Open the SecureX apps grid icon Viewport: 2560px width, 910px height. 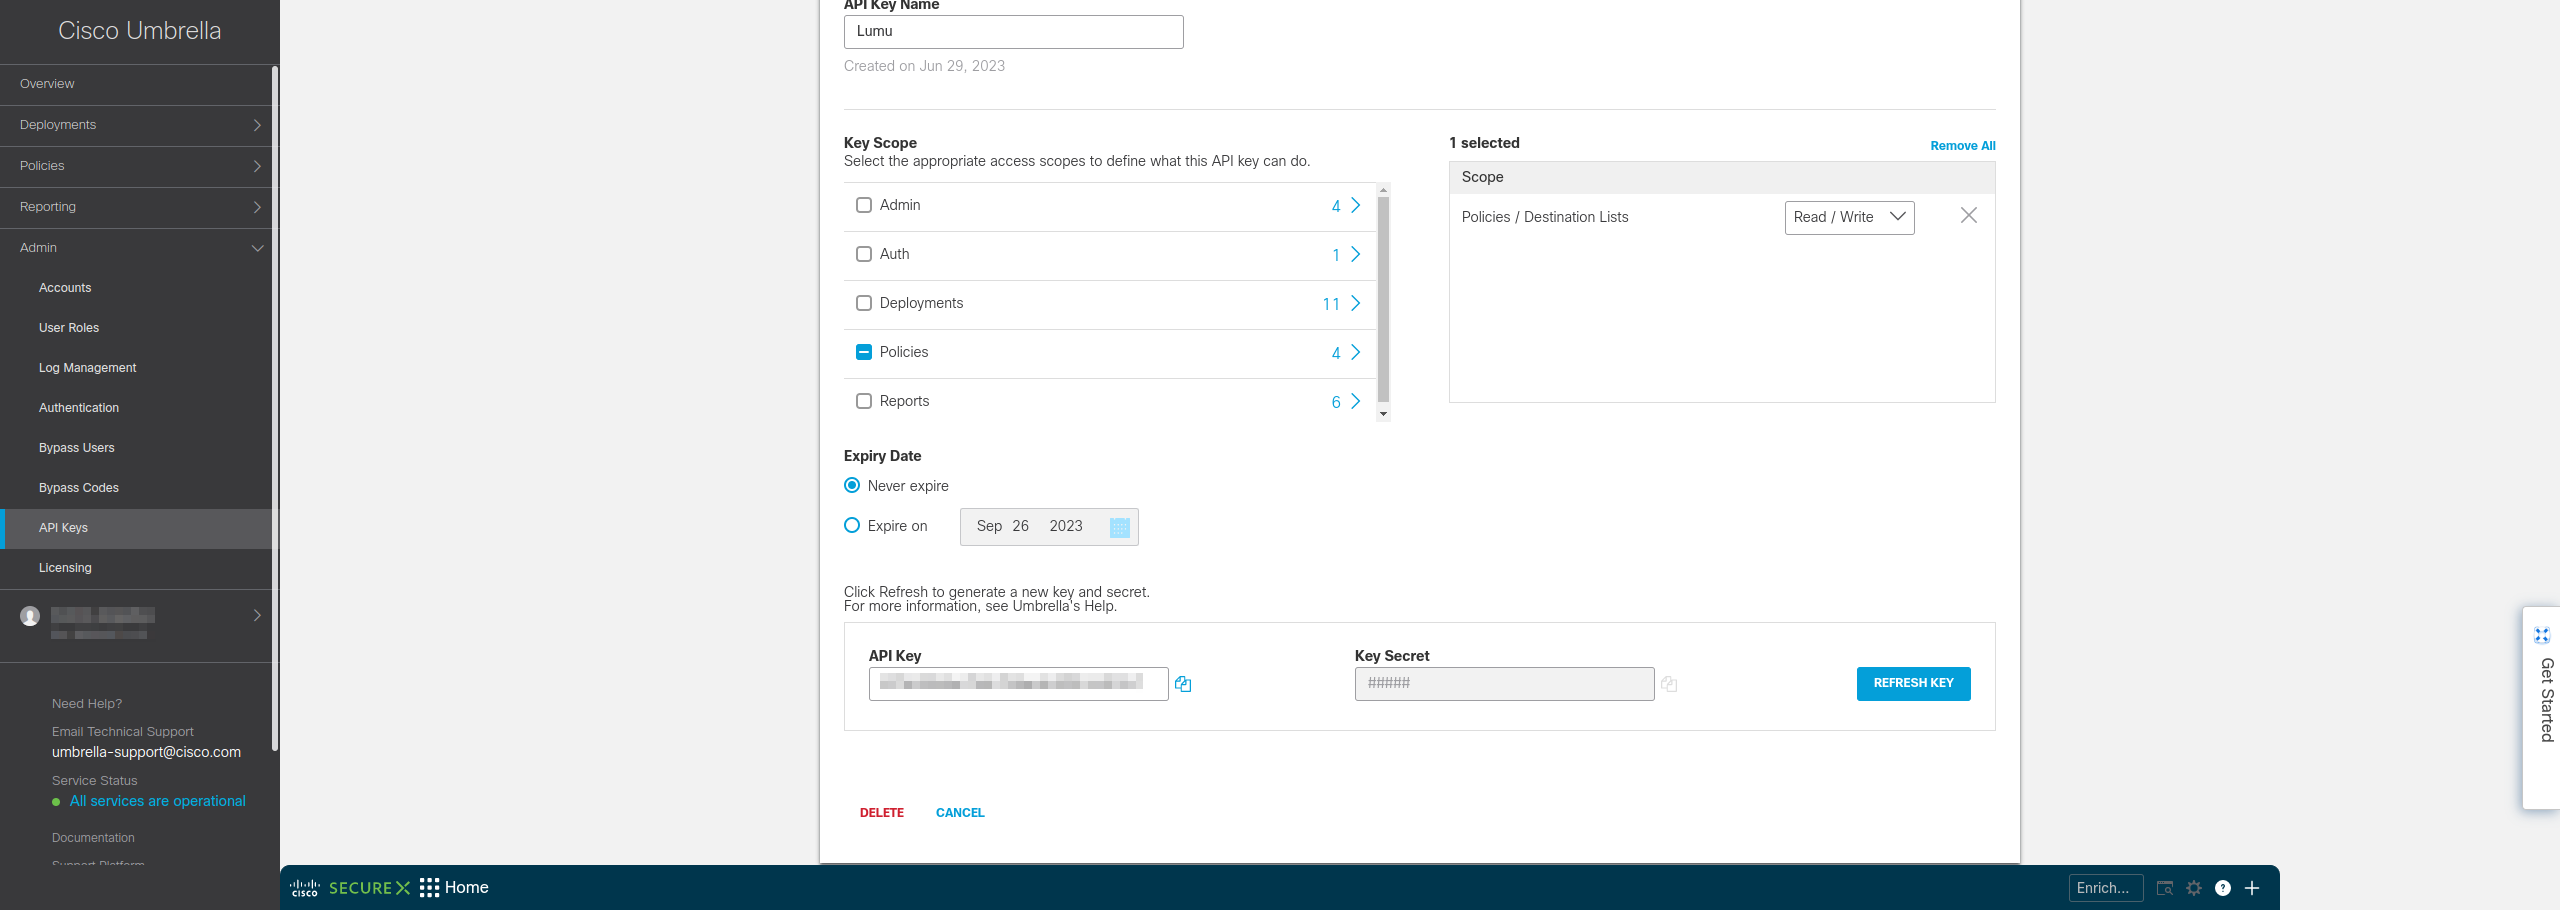tap(429, 888)
